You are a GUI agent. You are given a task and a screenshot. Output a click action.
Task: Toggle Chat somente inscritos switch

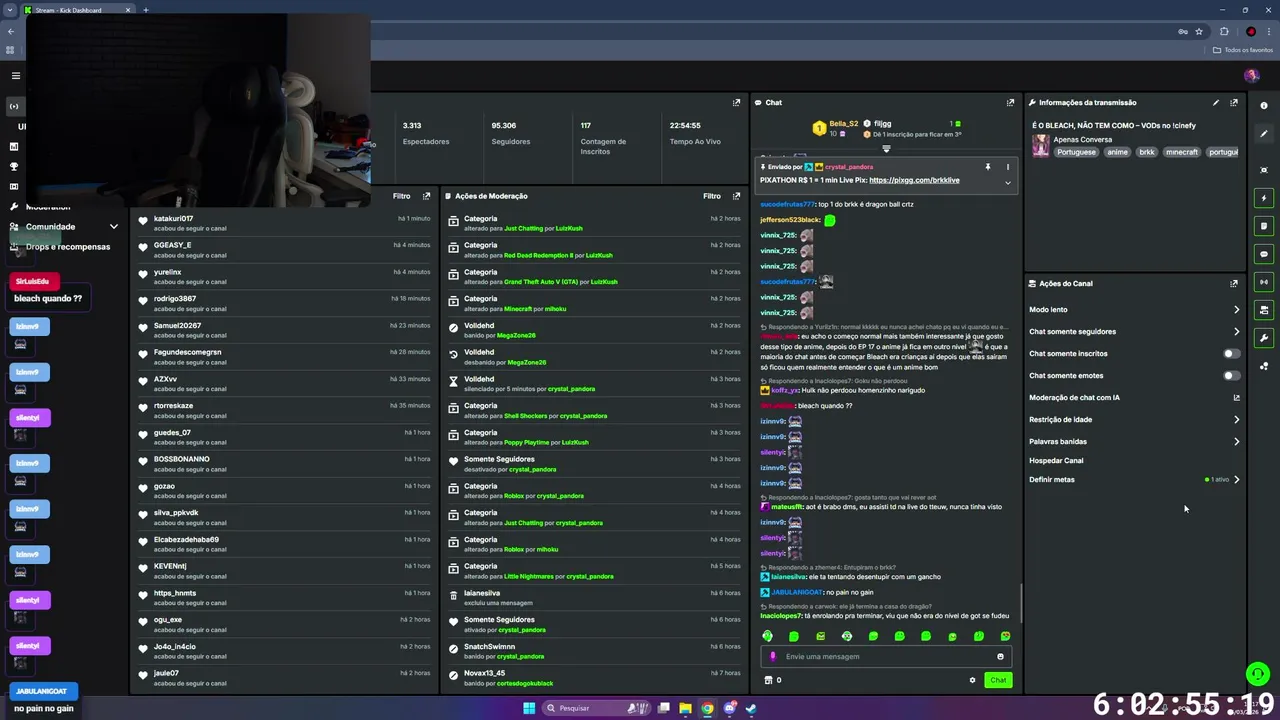[x=1232, y=354]
